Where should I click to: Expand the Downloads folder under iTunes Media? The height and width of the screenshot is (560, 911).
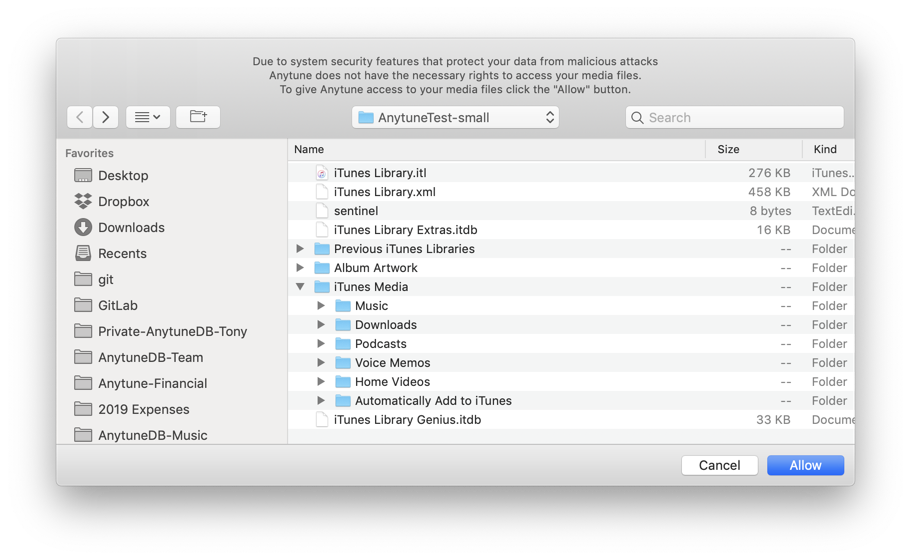coord(321,325)
